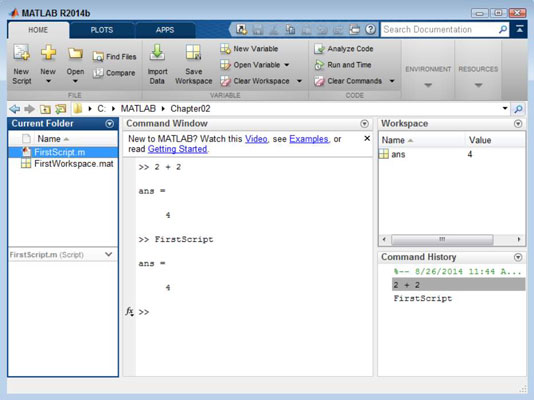Expand the New dropdown arrow

tap(48, 81)
